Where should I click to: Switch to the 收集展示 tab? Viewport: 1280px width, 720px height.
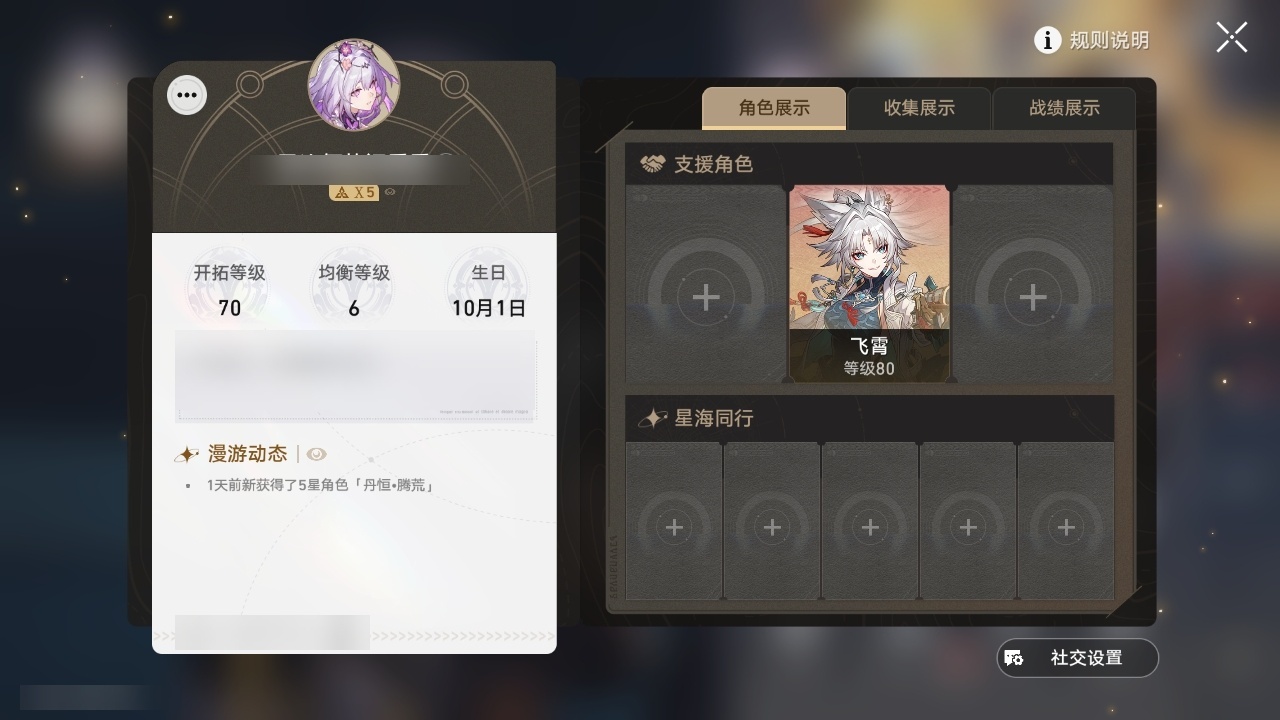pyautogui.click(x=919, y=108)
